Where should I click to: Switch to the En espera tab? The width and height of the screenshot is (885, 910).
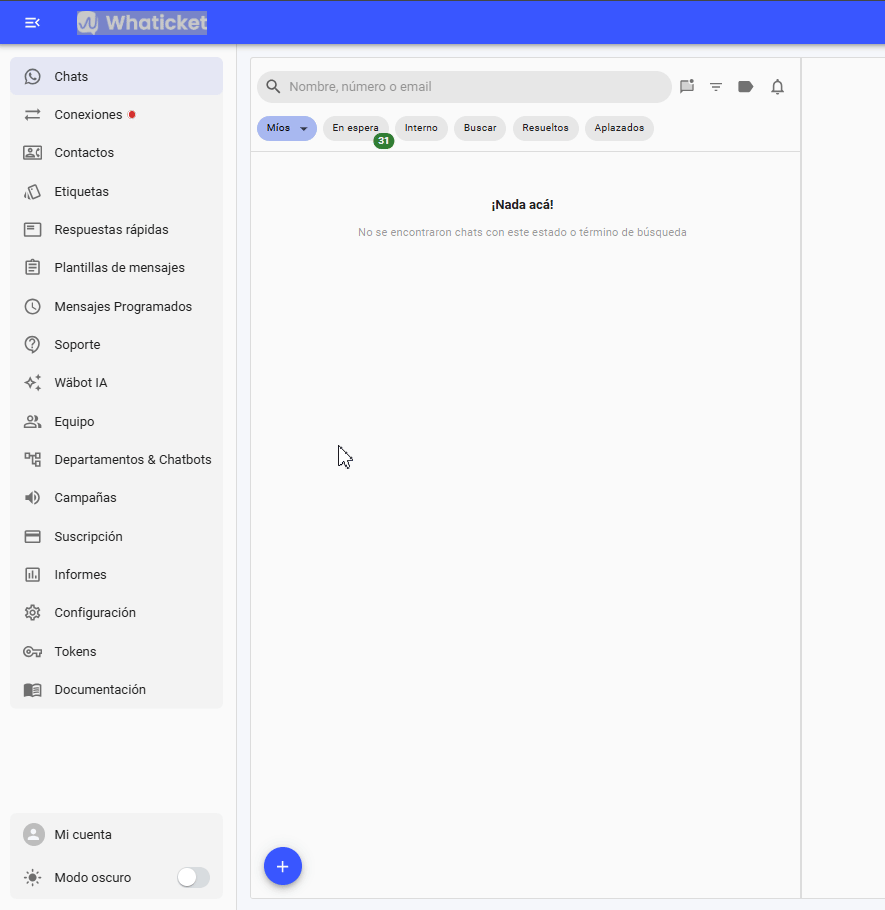point(355,128)
